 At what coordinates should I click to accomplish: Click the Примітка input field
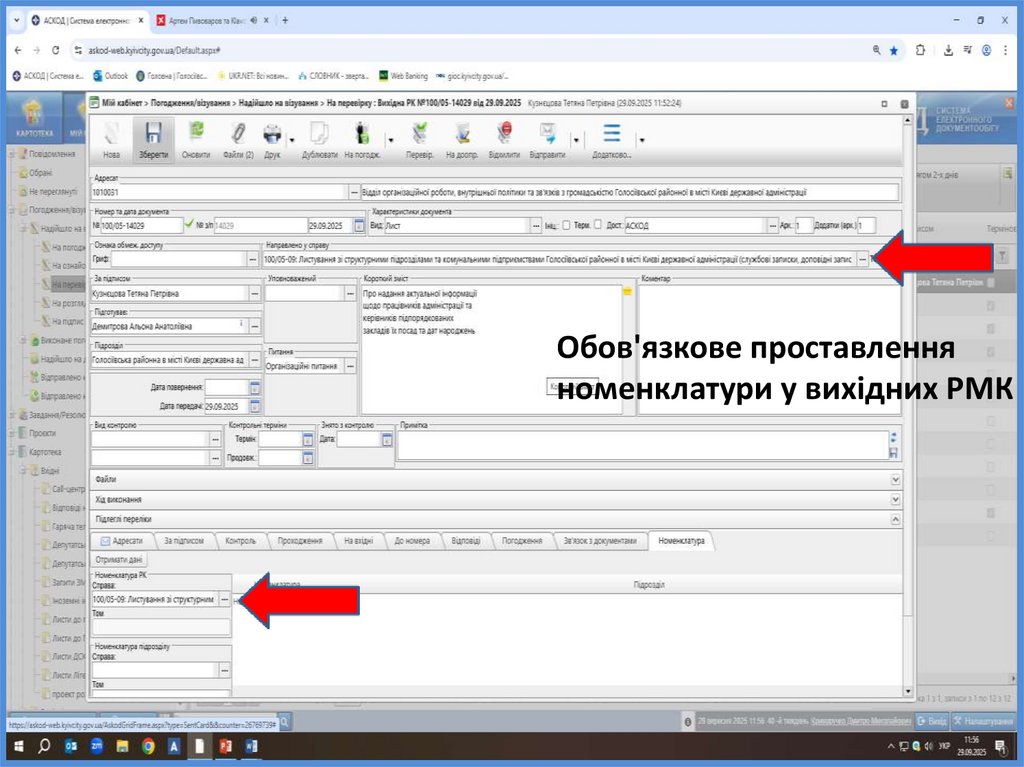(643, 445)
